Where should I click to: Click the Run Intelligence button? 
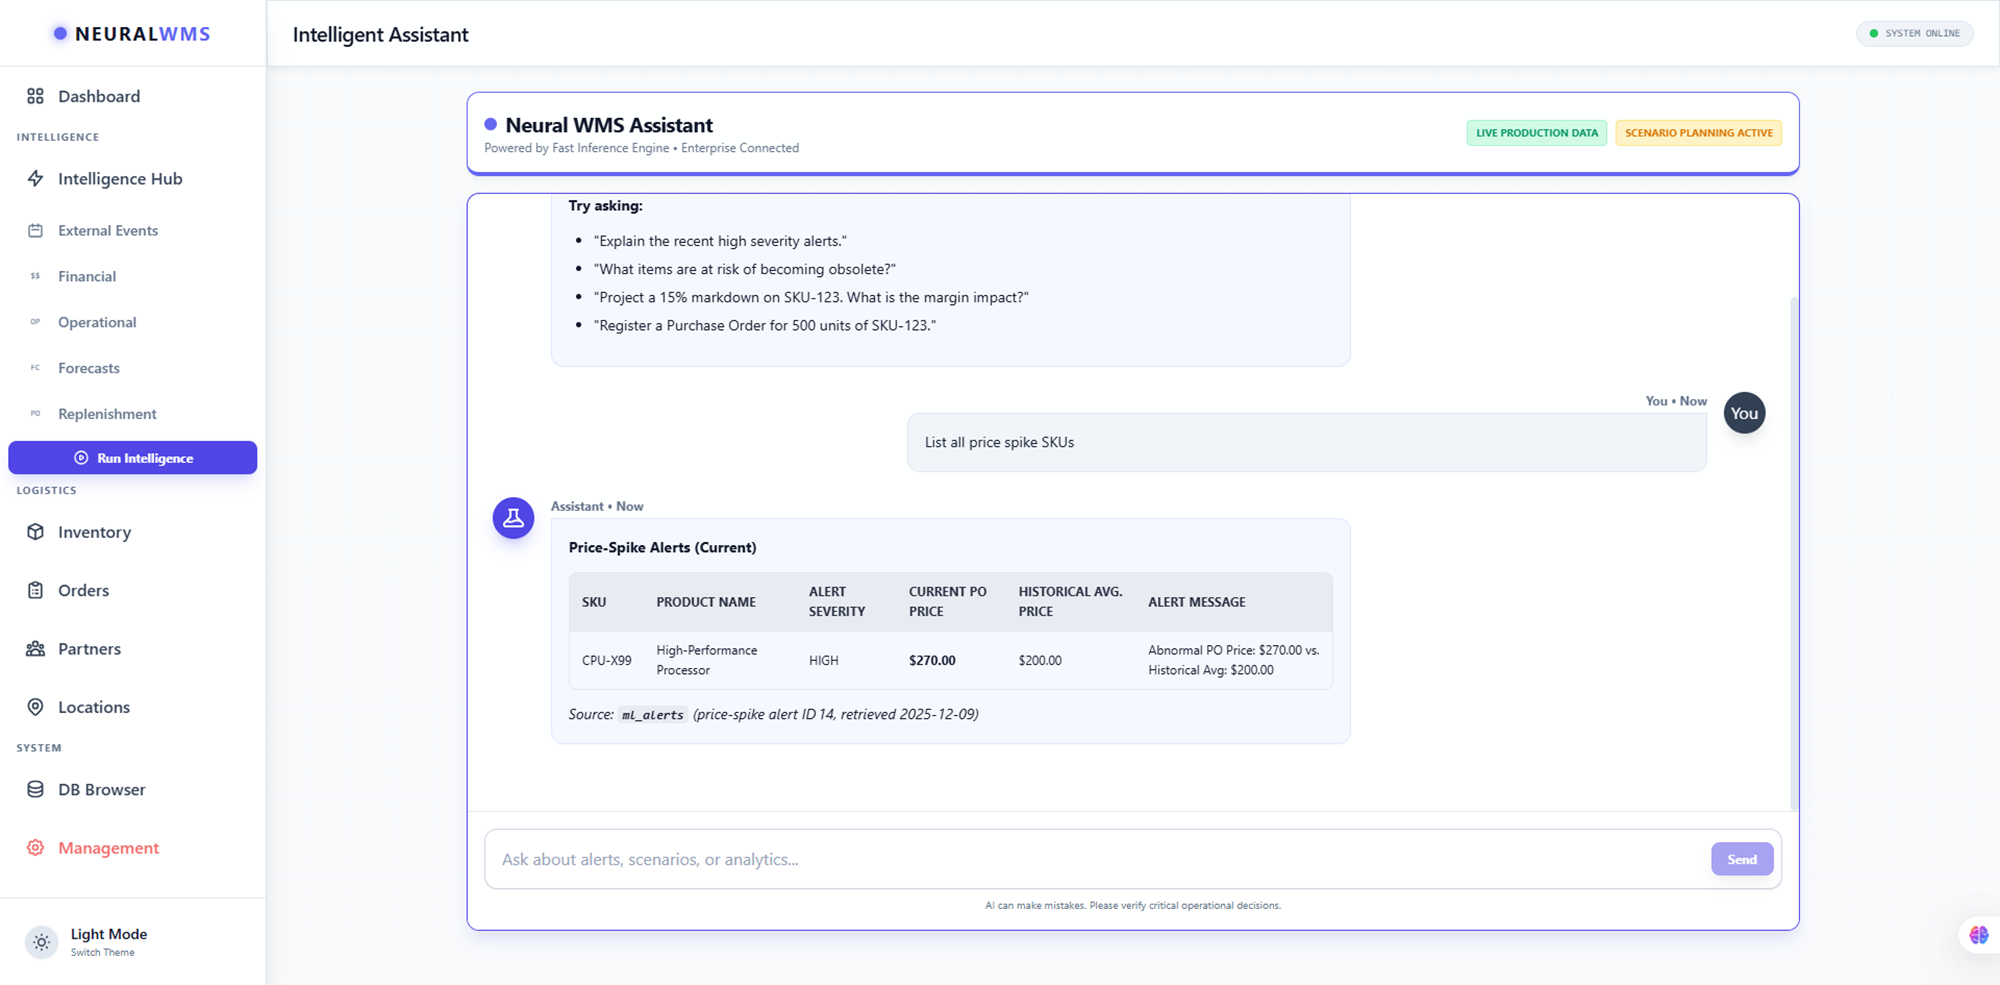(x=132, y=458)
